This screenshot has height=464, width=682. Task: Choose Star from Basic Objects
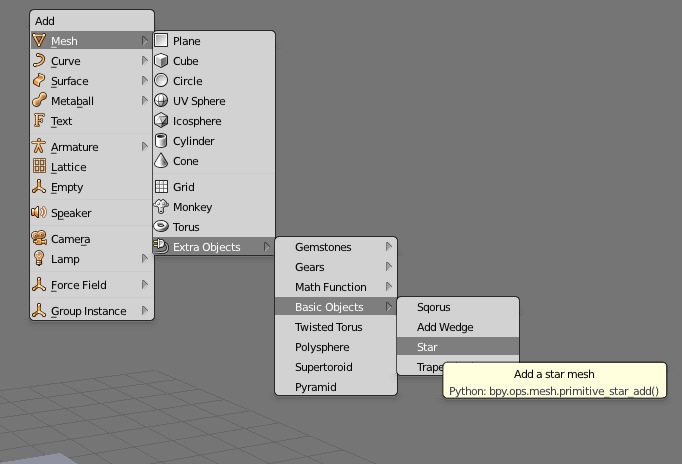click(458, 347)
